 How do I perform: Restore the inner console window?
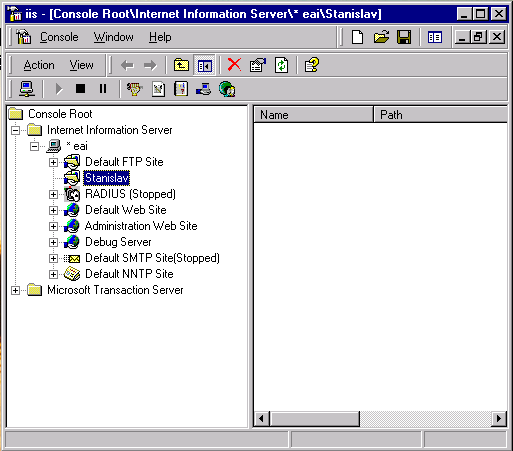tap(479, 37)
